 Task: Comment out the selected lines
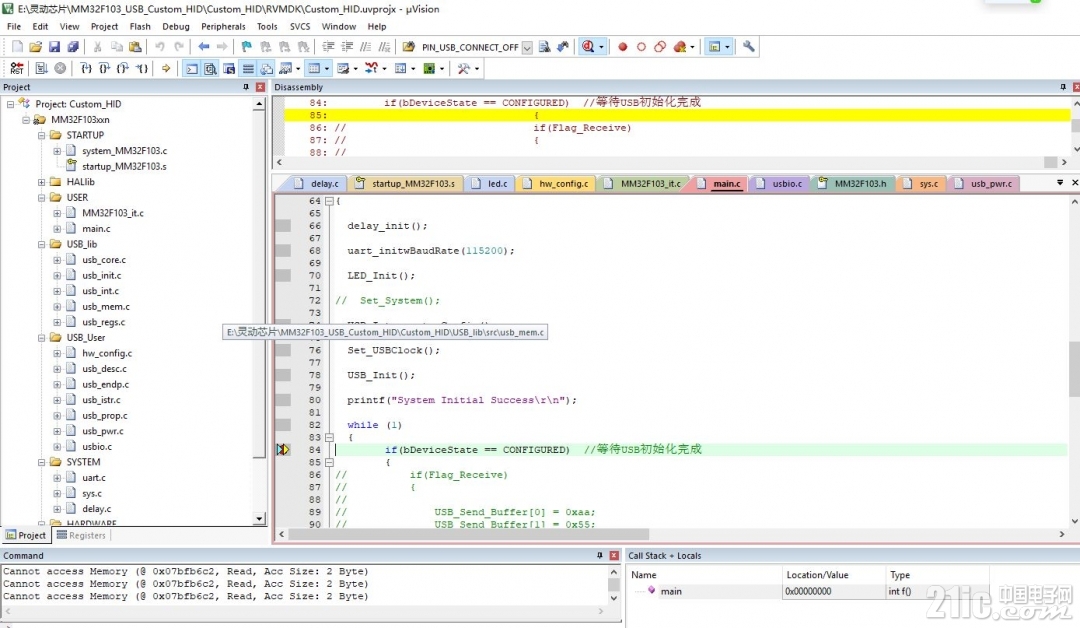click(366, 47)
